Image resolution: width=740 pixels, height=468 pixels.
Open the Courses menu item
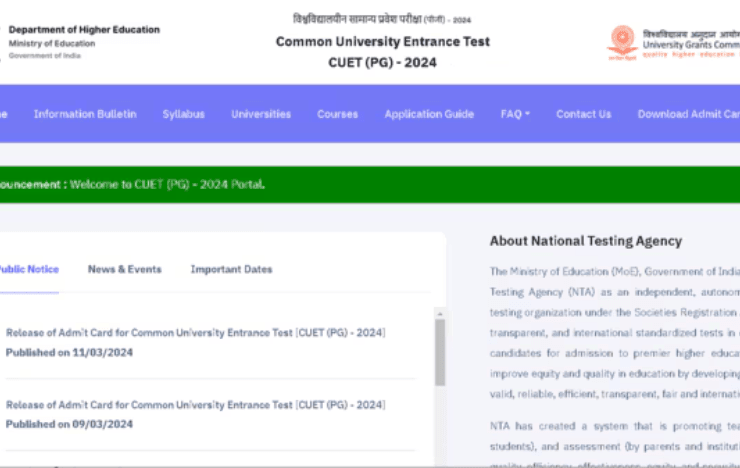pos(337,114)
